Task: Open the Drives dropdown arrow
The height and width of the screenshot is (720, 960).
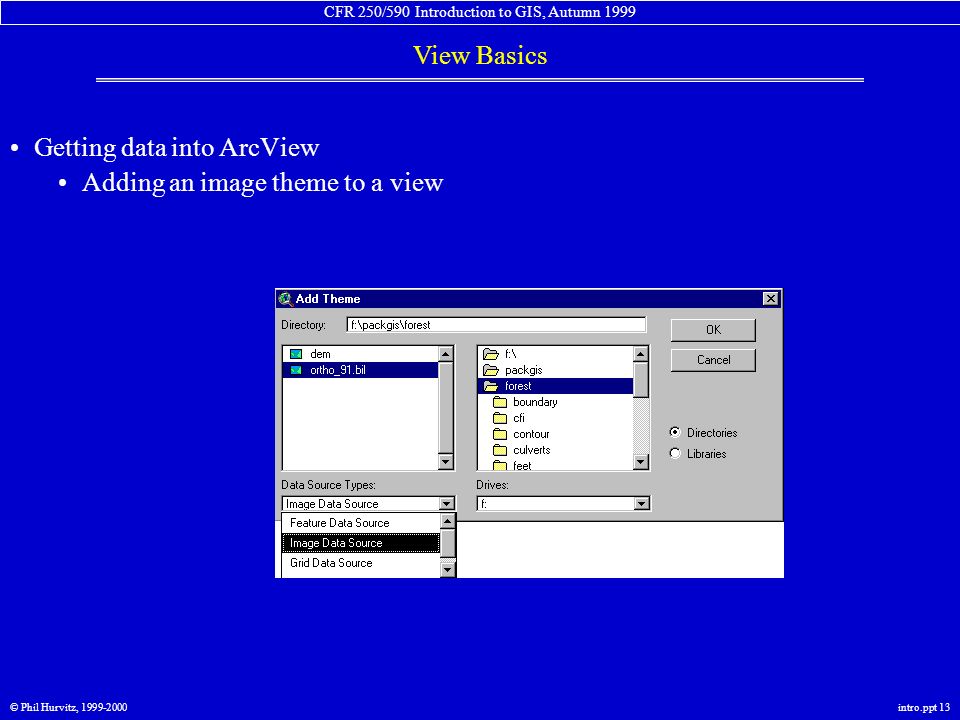Action: point(642,503)
